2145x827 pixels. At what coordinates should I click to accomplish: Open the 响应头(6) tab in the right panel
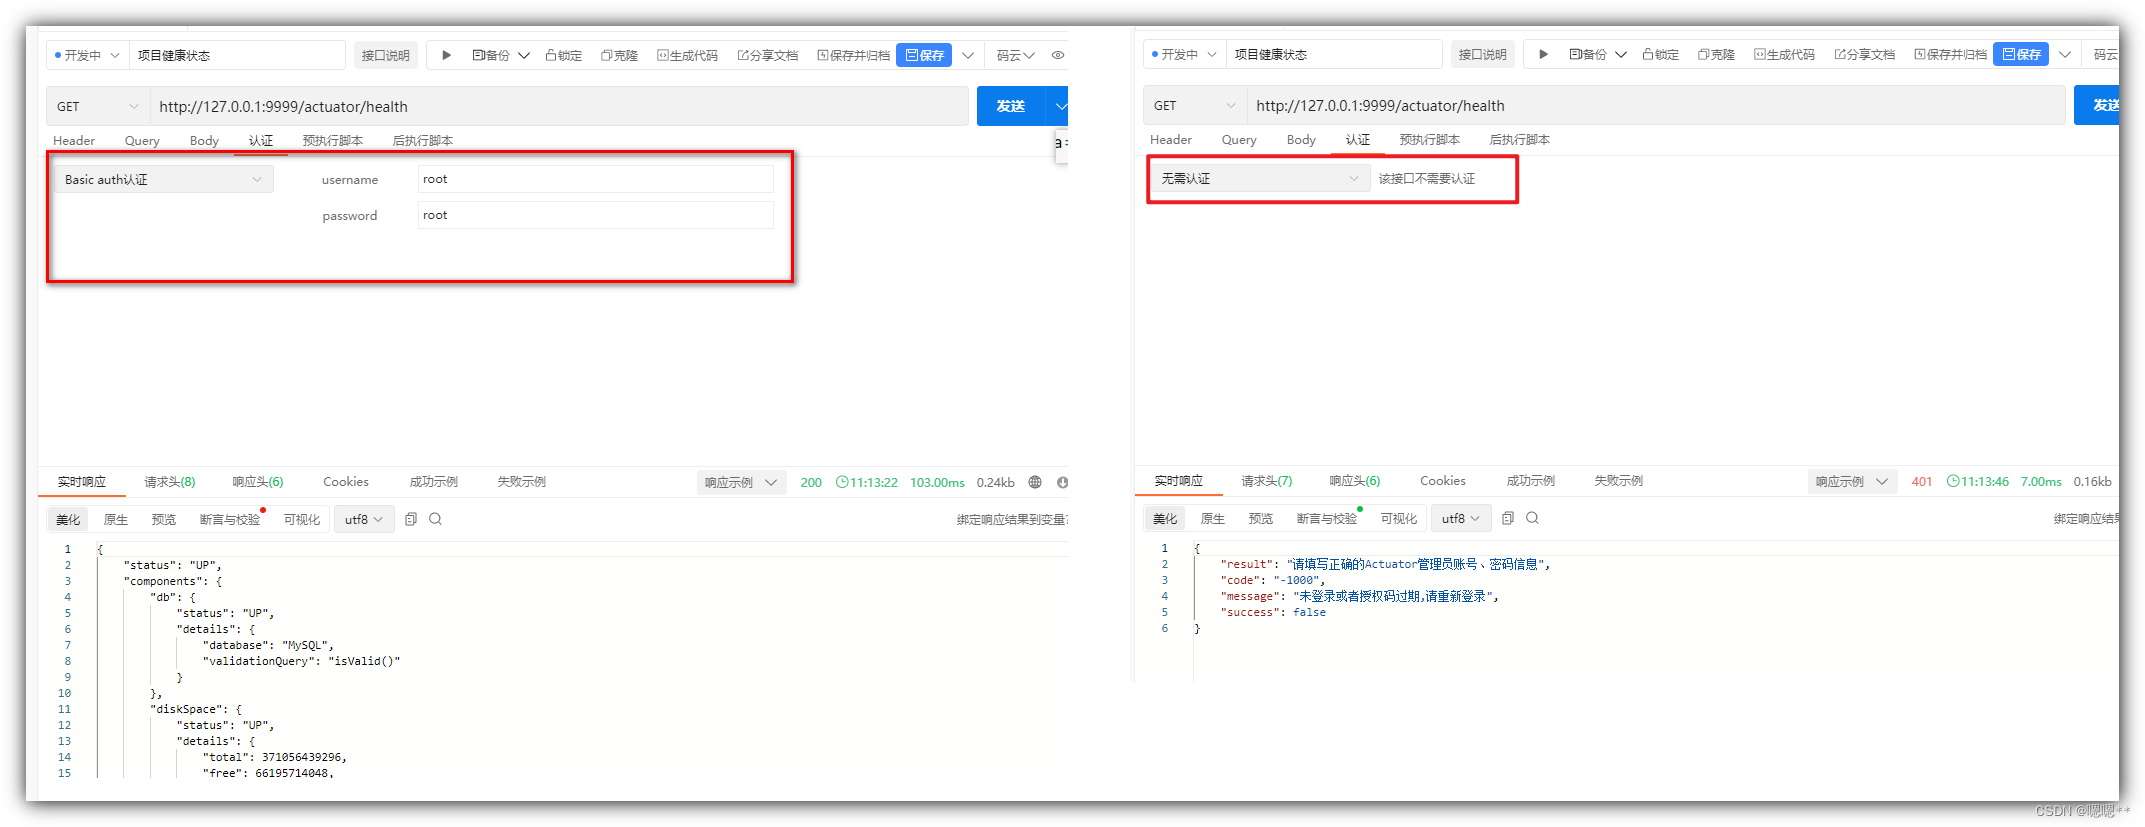tap(1354, 481)
